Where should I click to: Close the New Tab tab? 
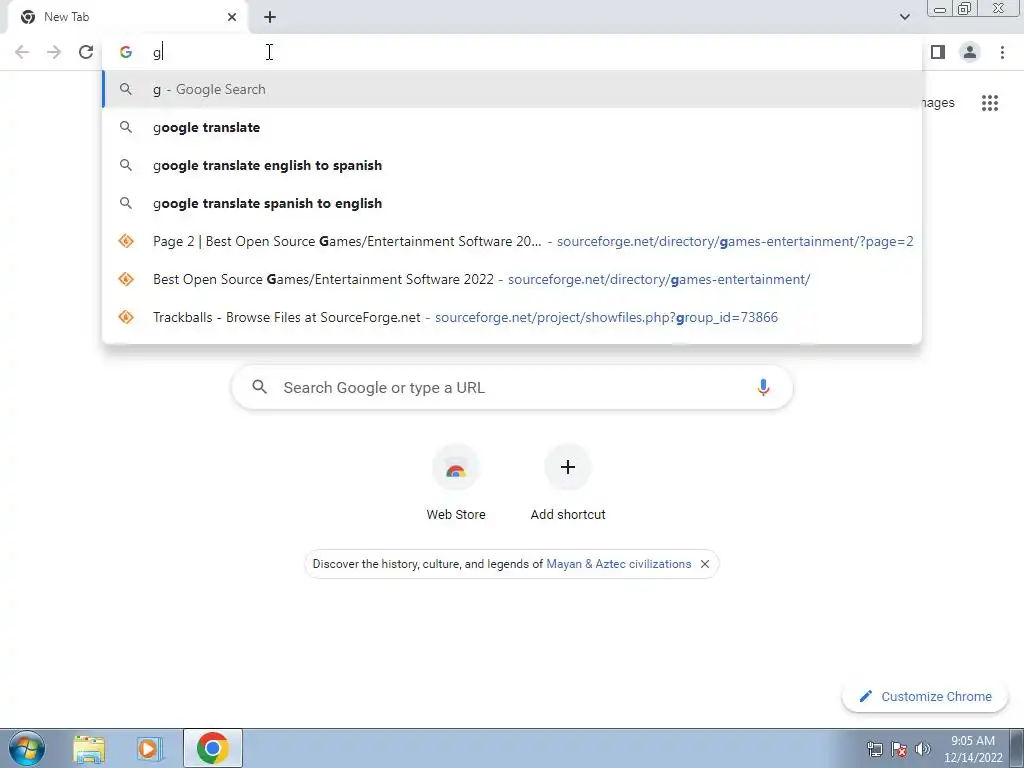(232, 17)
